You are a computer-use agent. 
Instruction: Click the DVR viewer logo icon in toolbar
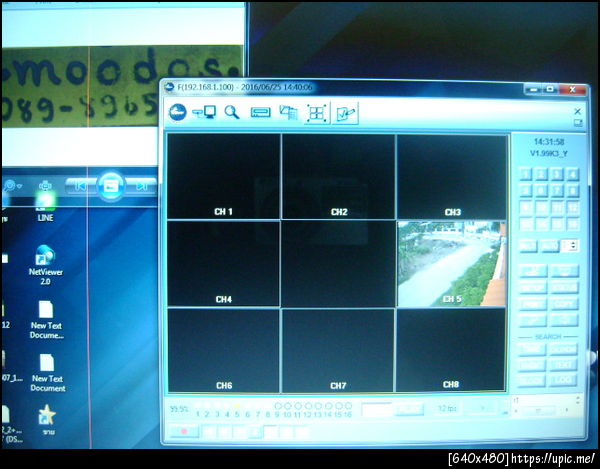tap(177, 112)
